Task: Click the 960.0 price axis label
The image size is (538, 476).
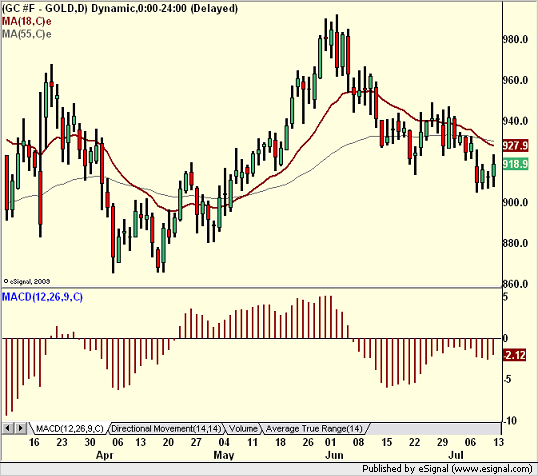Action: 516,80
